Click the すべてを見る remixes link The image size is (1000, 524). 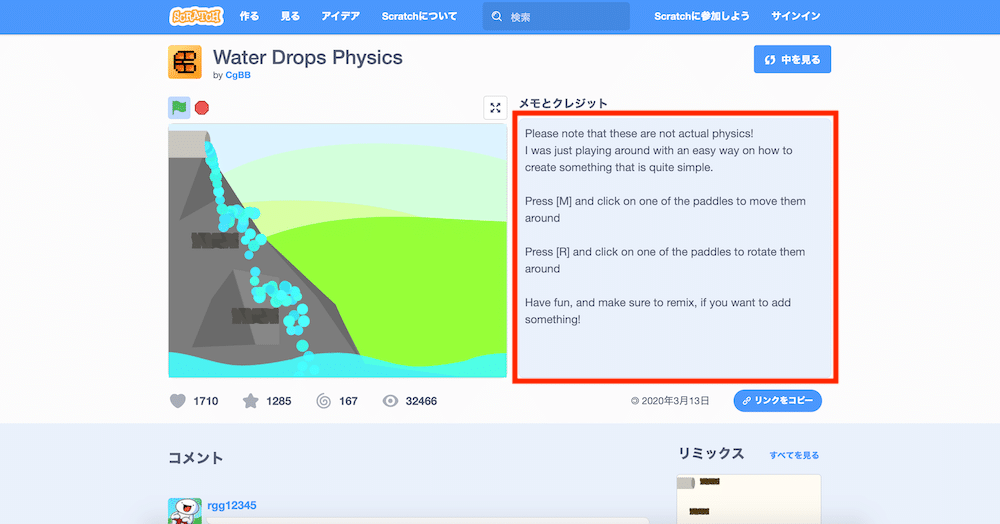point(794,455)
